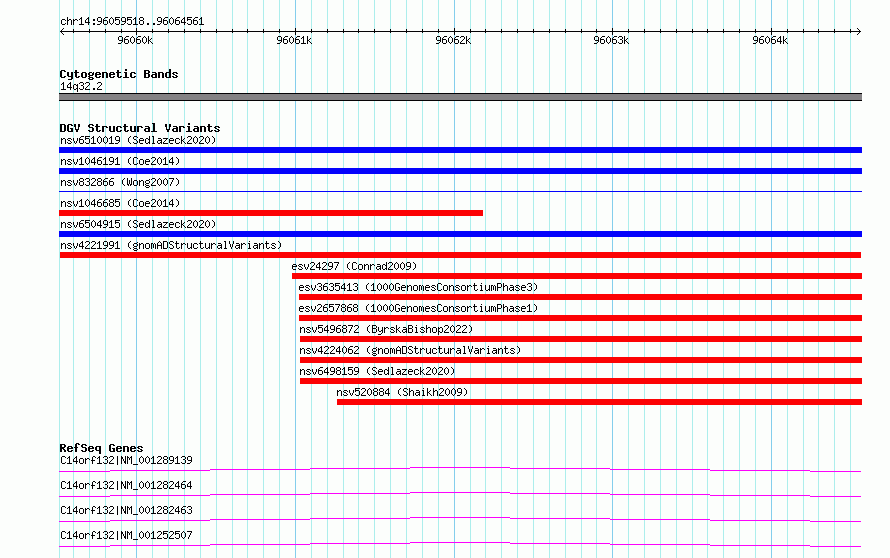Click the red bar under nsv6498159
The height and width of the screenshot is (558, 890).
pyautogui.click(x=581, y=381)
